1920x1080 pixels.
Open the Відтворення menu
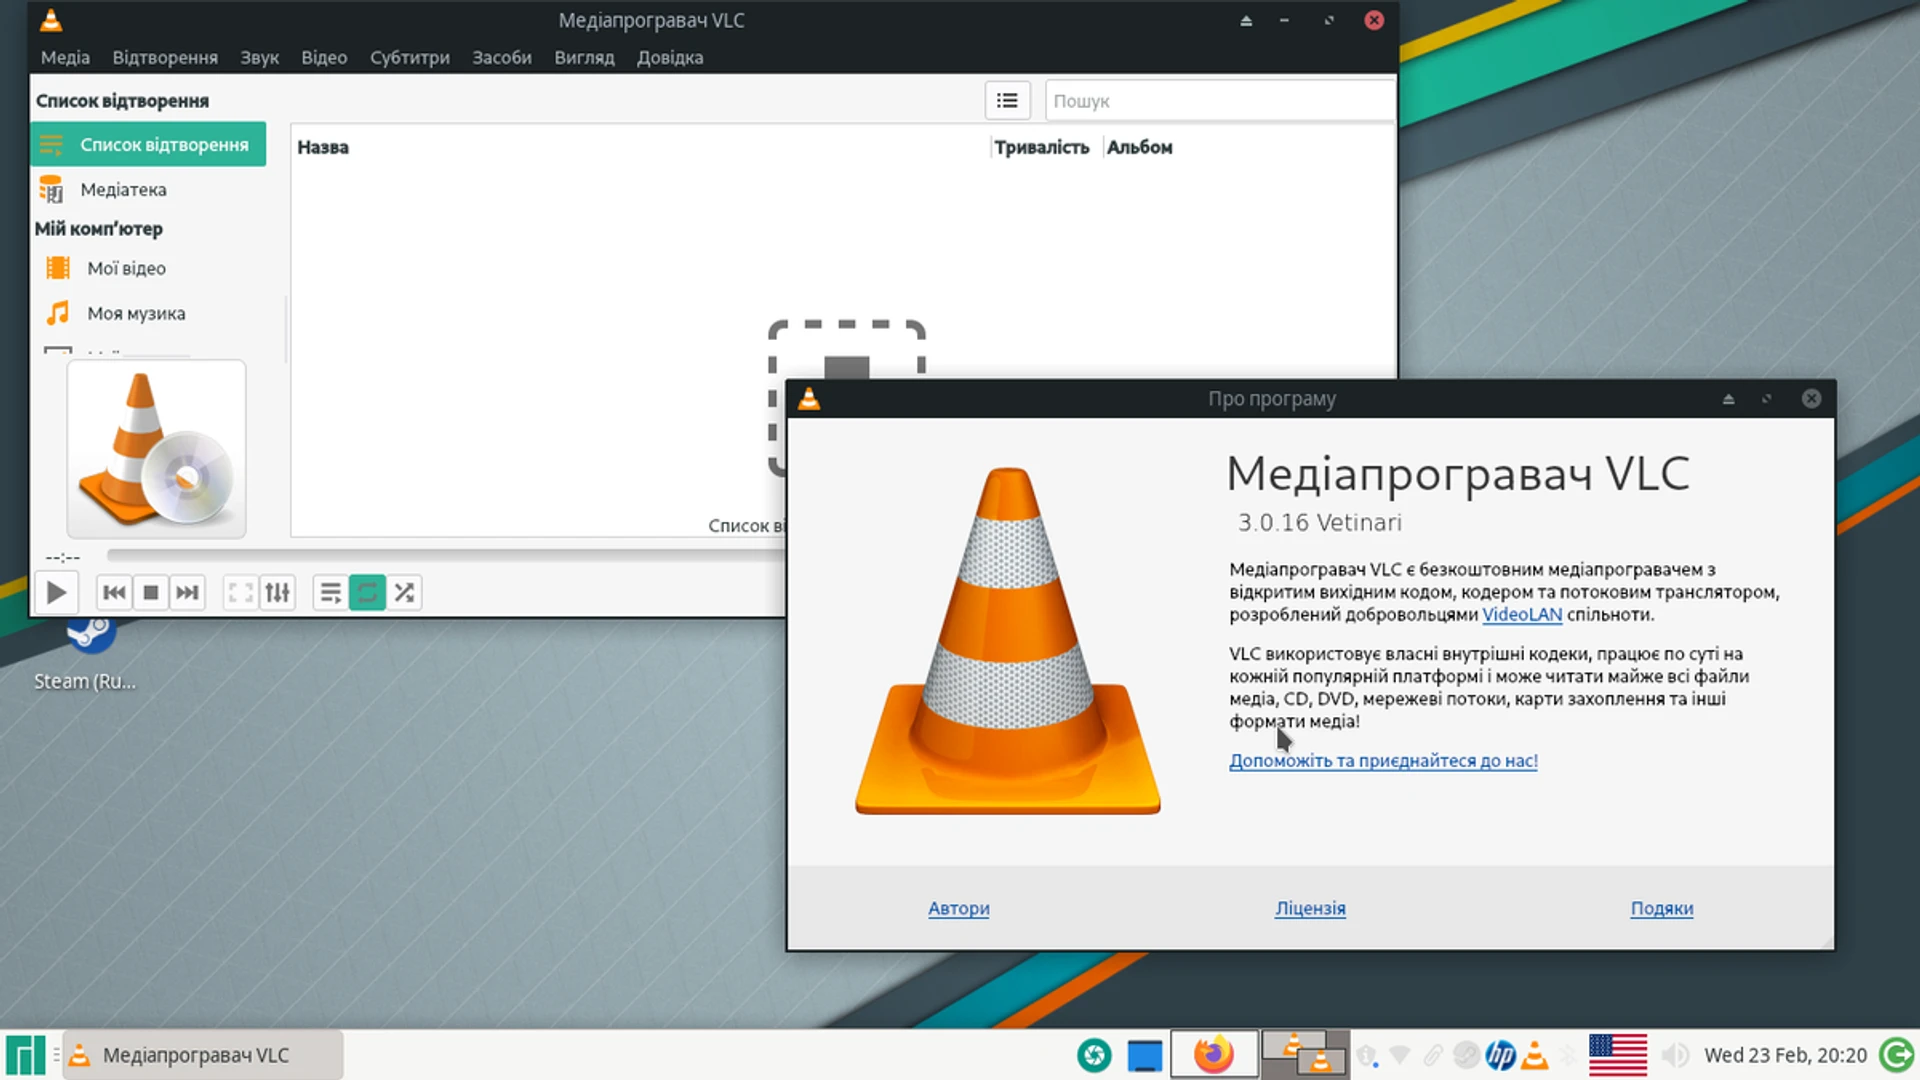click(165, 58)
